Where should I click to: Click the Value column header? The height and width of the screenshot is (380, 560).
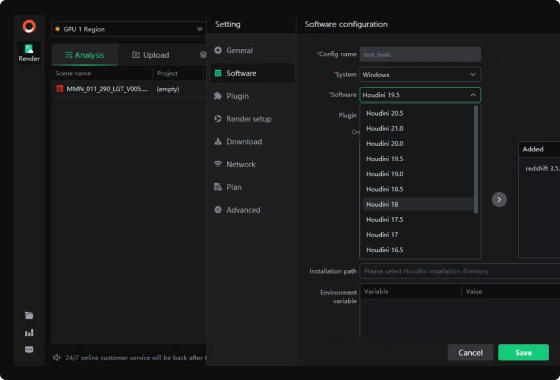coord(474,291)
